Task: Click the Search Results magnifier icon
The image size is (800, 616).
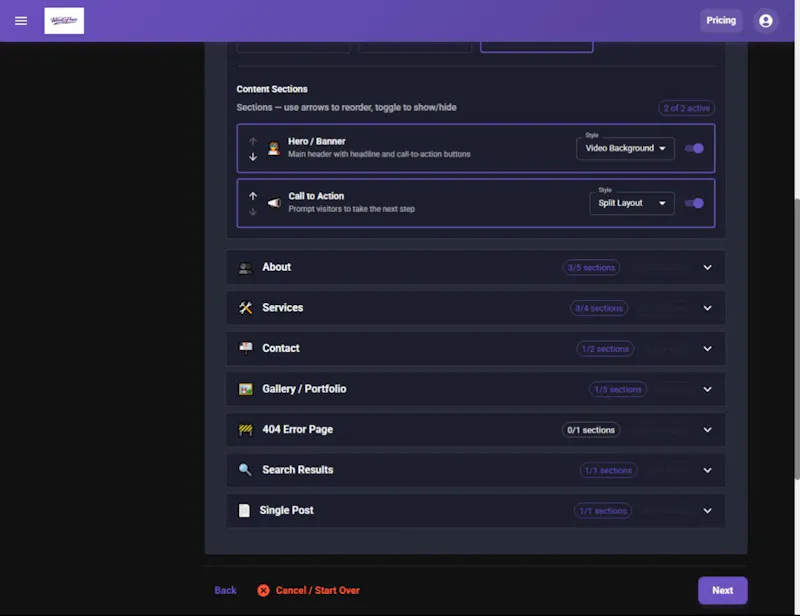Action: pos(245,470)
